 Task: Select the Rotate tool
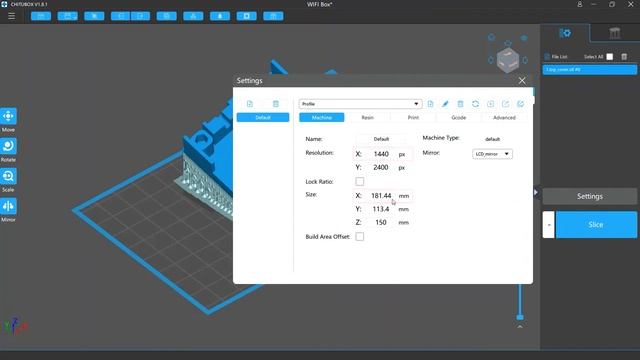tap(8, 146)
